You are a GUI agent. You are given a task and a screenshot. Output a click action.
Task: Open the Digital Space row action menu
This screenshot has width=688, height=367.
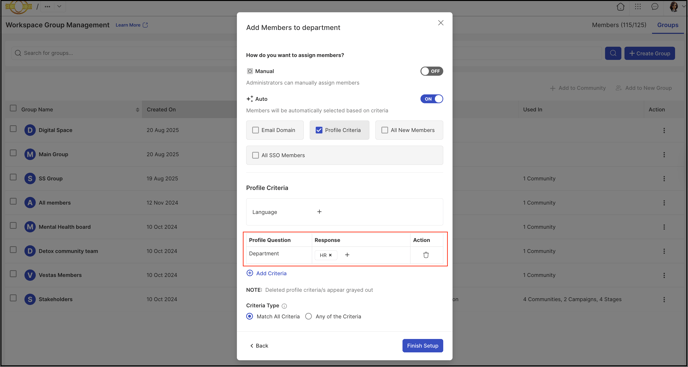(x=664, y=130)
